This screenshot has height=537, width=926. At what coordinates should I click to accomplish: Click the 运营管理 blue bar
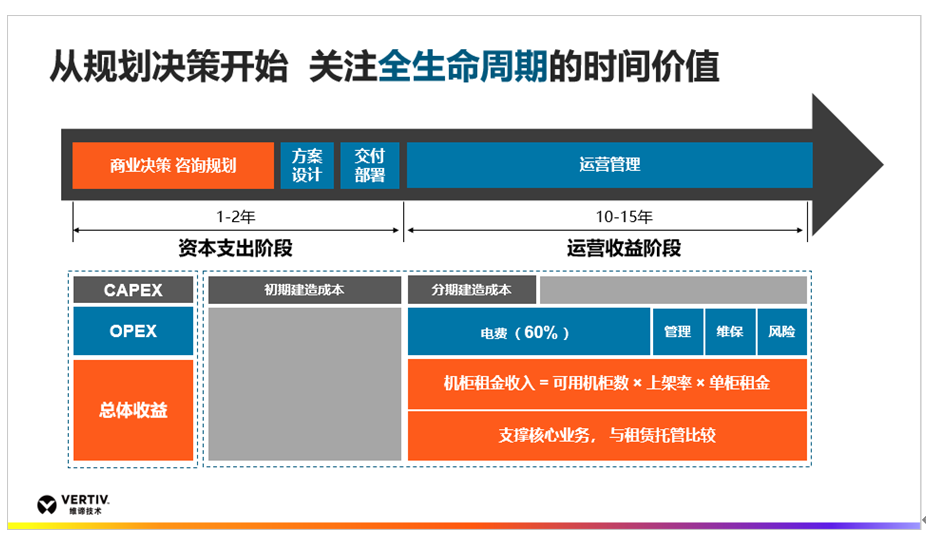[x=609, y=165]
